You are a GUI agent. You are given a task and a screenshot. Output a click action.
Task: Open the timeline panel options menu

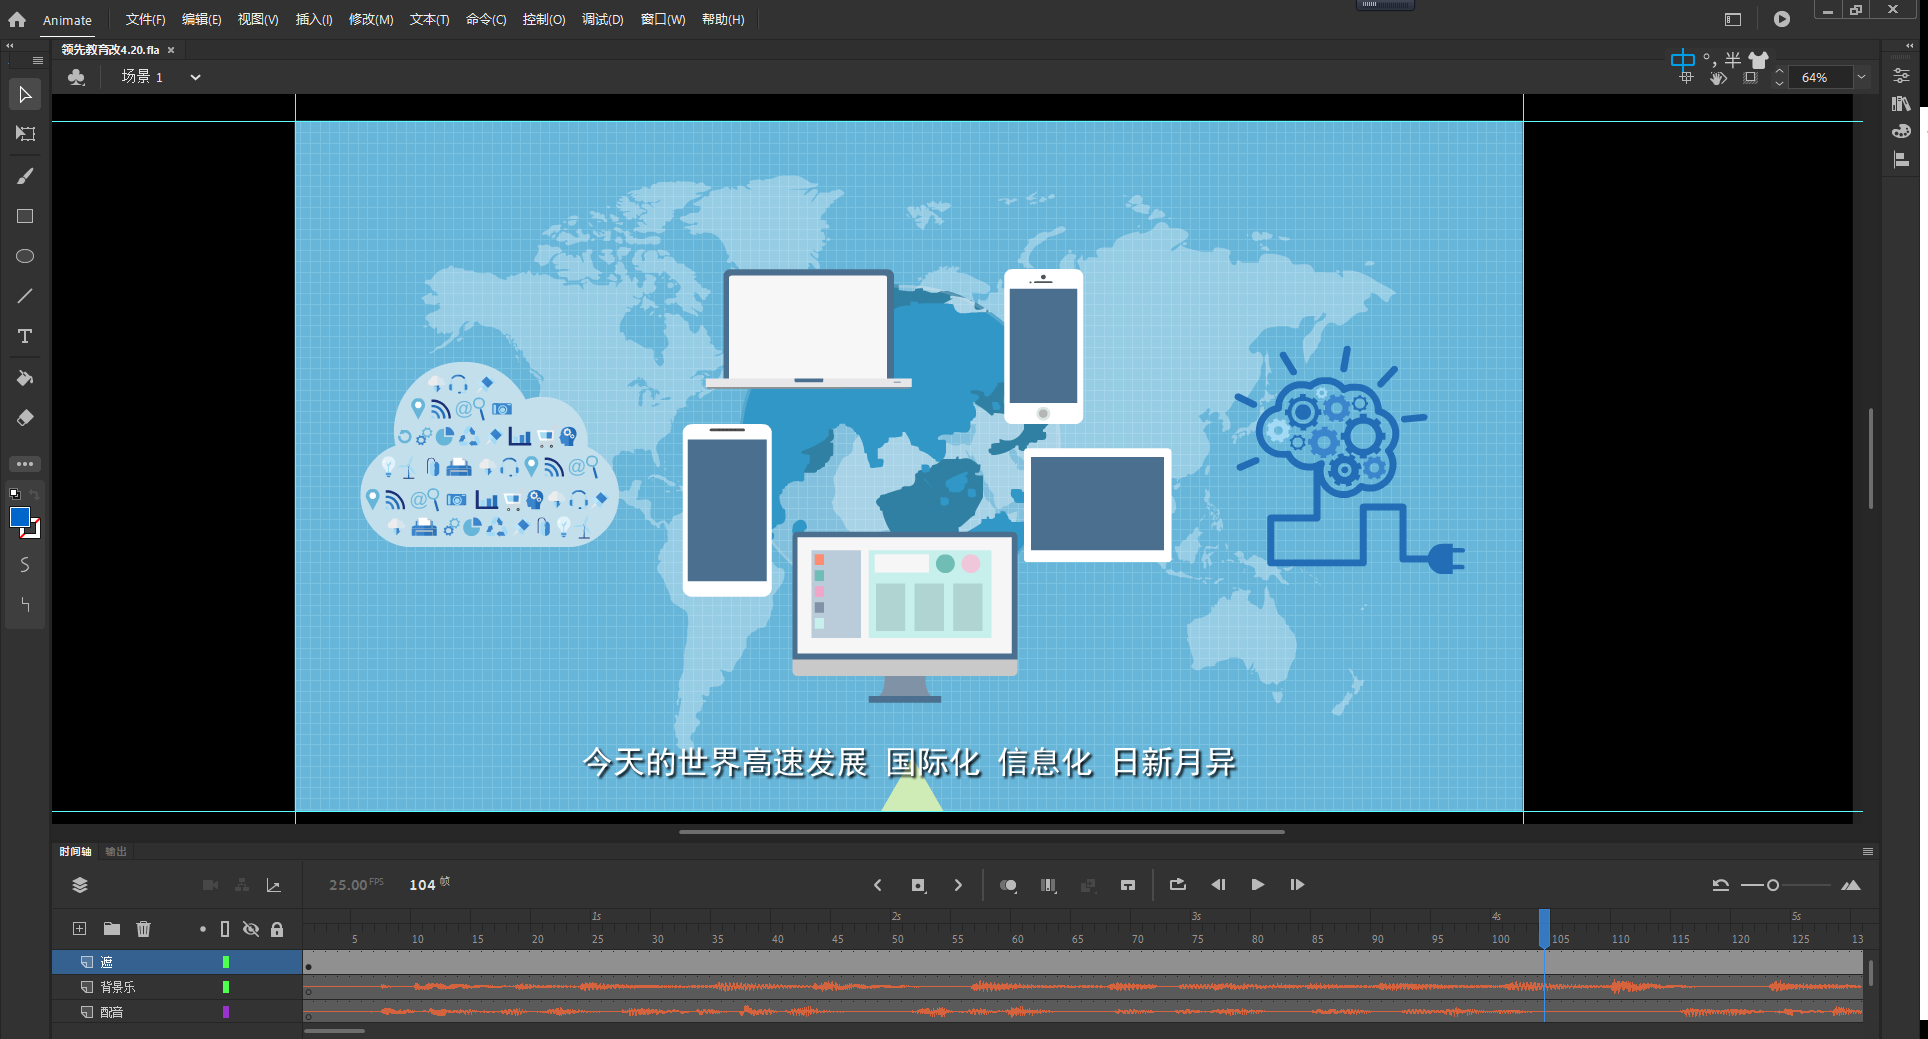click(x=1867, y=852)
